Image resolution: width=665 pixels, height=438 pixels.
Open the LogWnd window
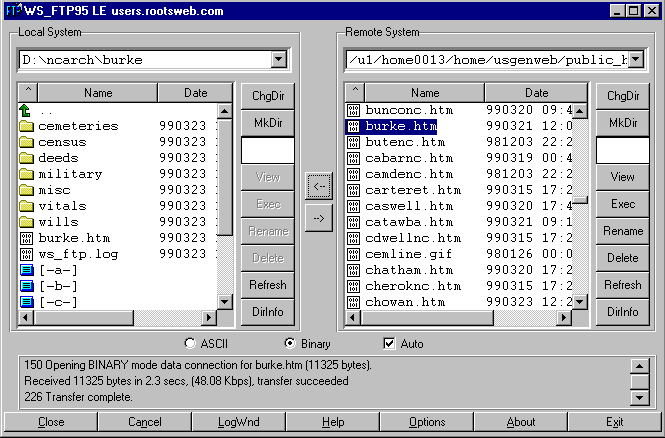(237, 422)
